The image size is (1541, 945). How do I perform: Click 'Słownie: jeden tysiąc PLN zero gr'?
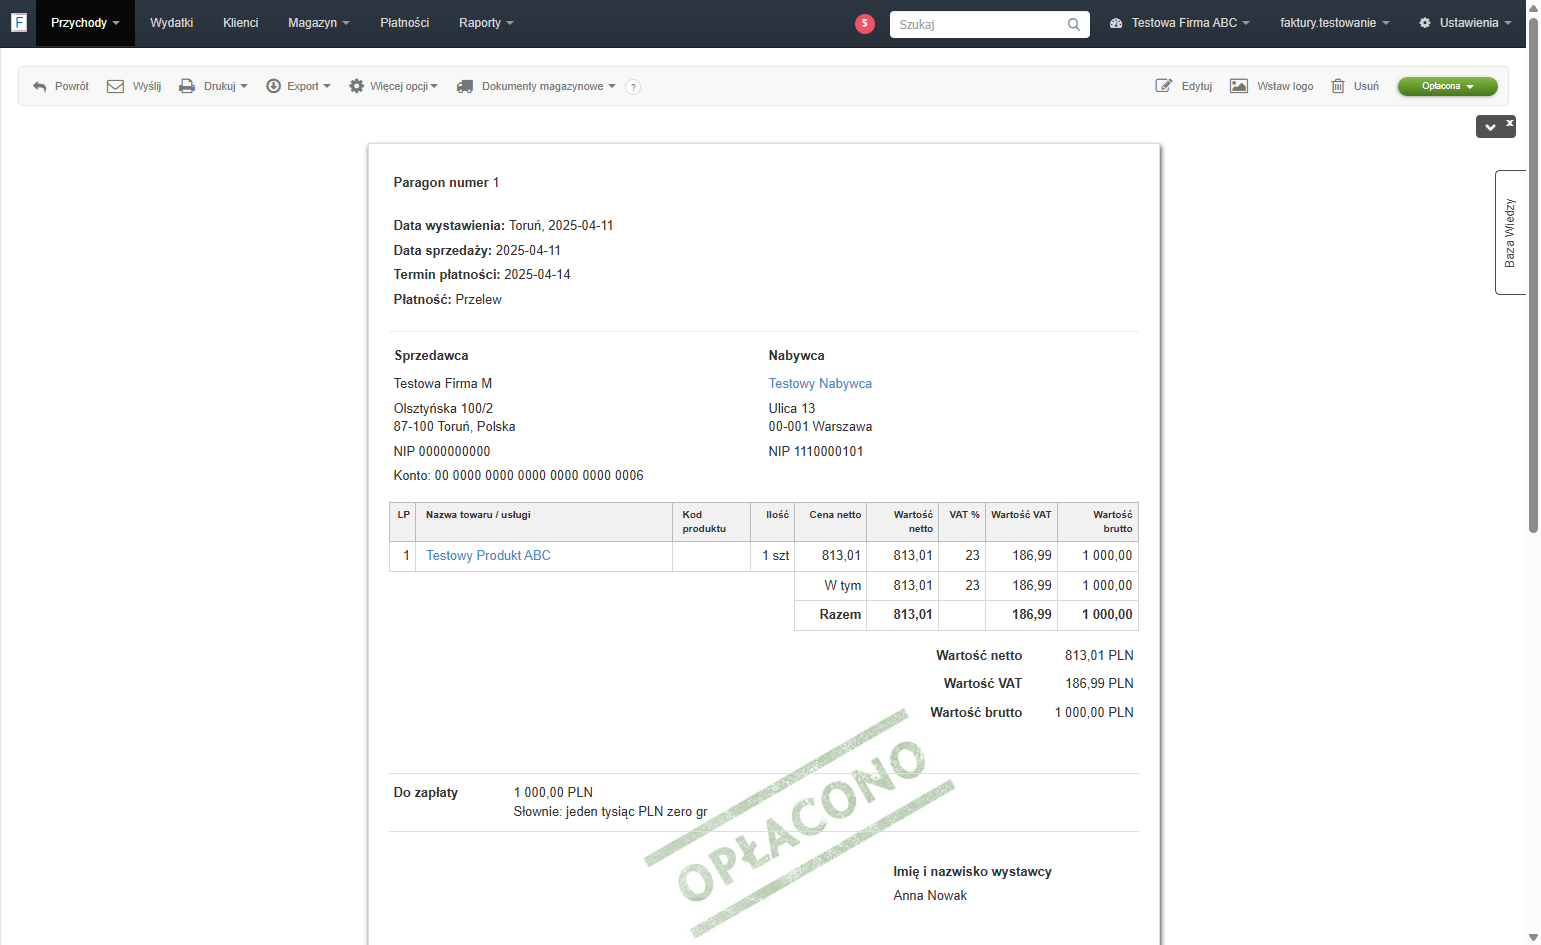pos(610,812)
